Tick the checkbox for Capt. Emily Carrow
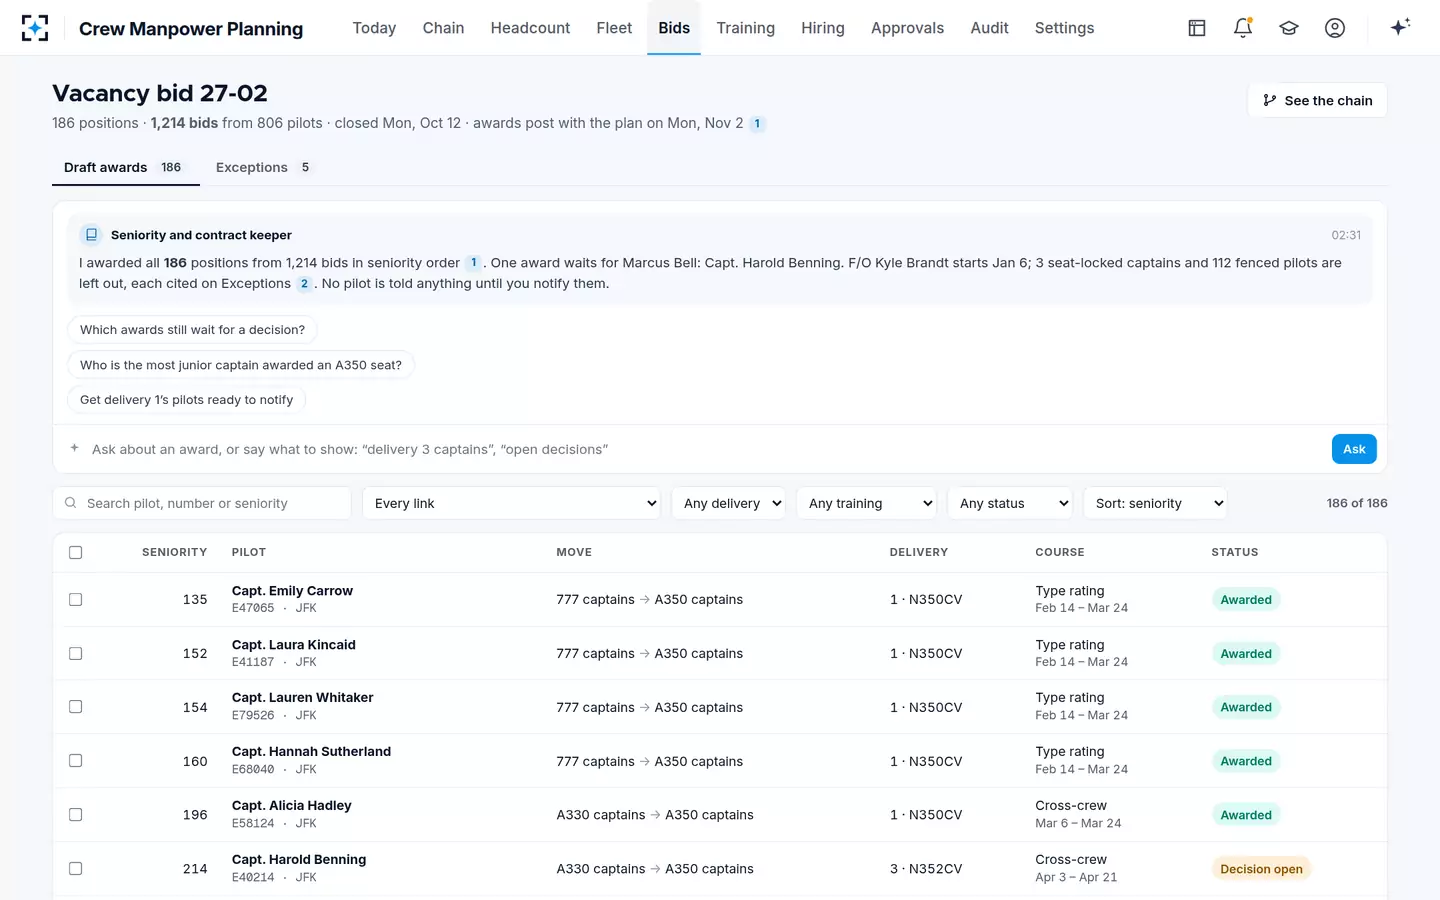Viewport: 1440px width, 900px height. coord(75,600)
